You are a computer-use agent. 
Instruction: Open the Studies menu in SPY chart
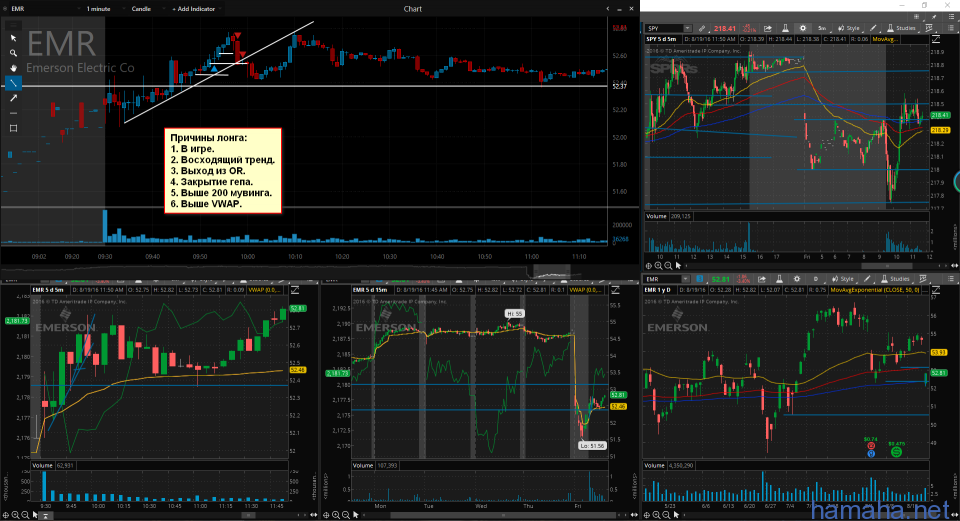click(x=901, y=28)
